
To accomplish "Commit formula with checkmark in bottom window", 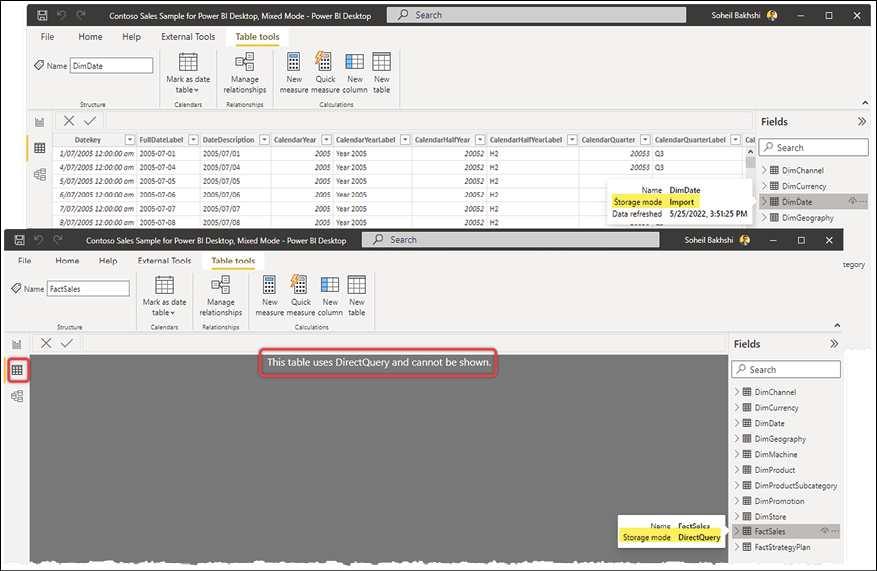I will click(67, 343).
